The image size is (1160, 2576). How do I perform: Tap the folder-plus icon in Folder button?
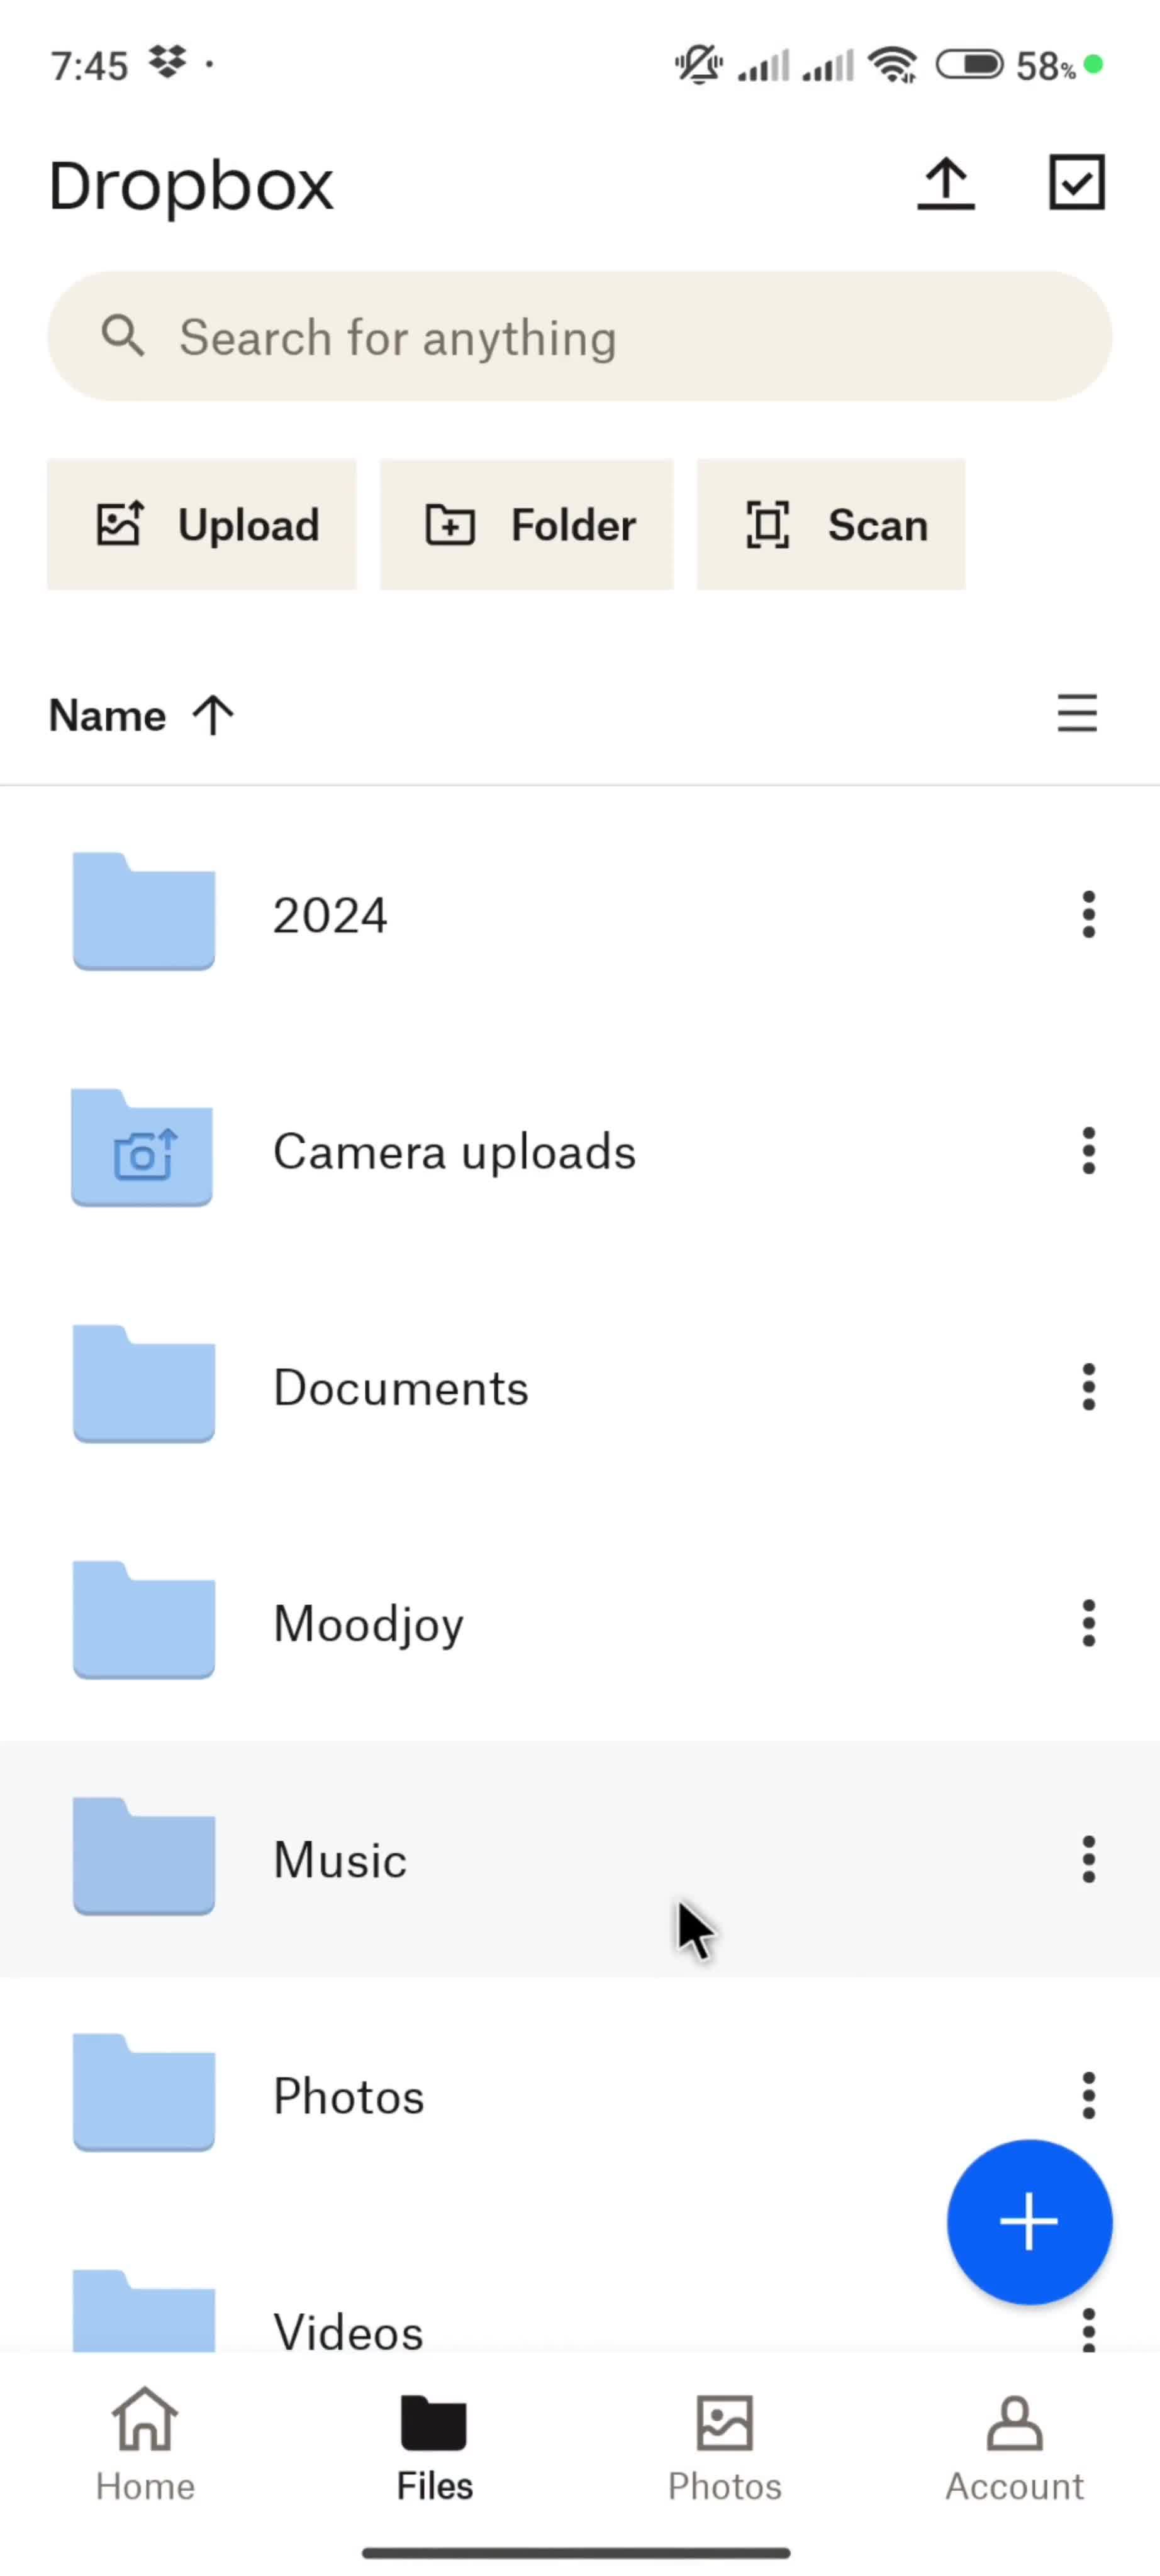[450, 525]
